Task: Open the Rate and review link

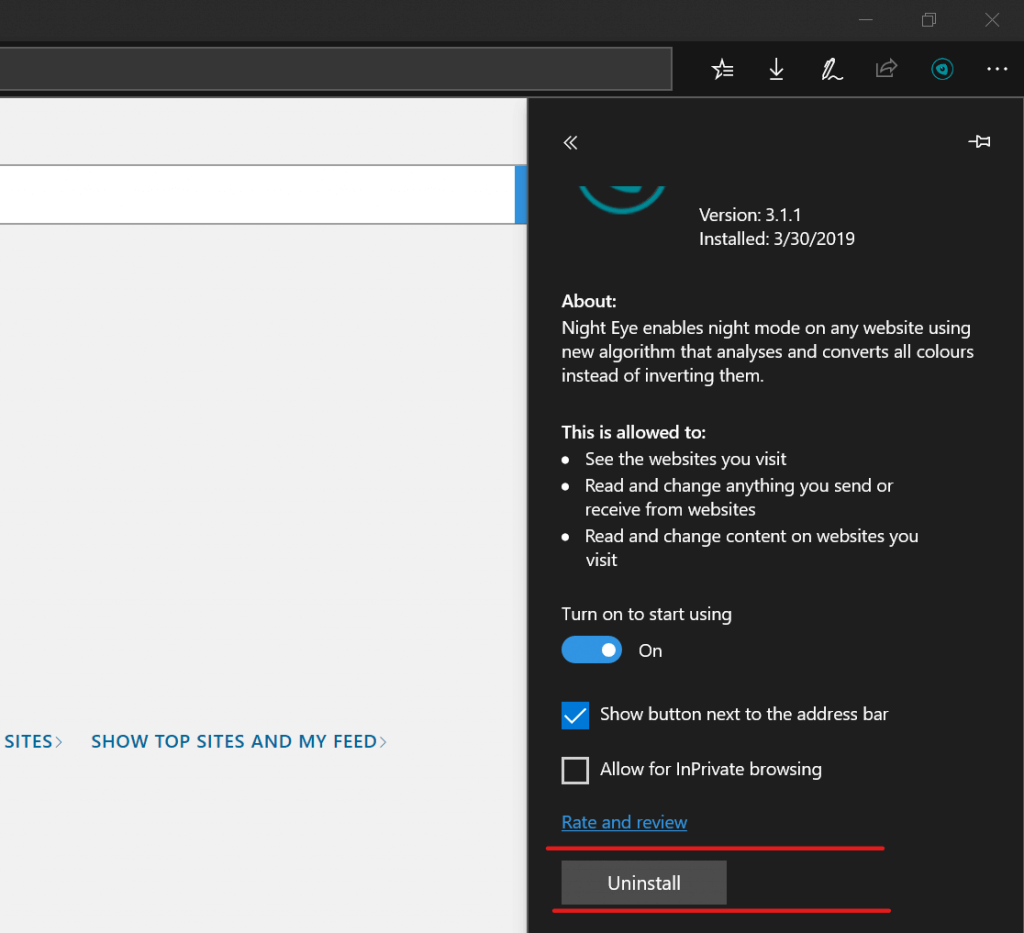Action: tap(624, 822)
